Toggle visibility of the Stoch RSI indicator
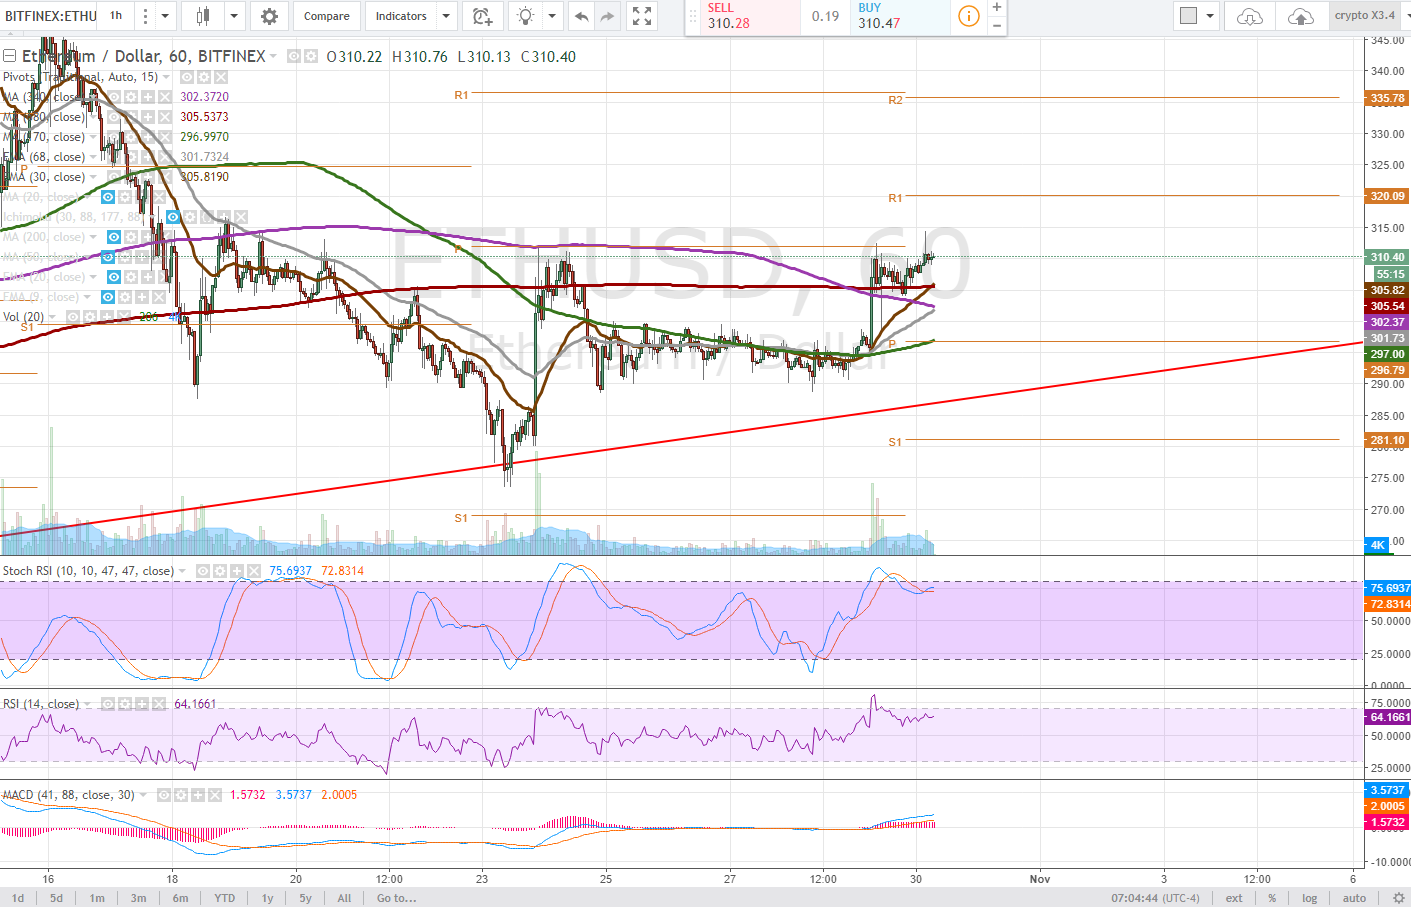1411x907 pixels. point(203,571)
